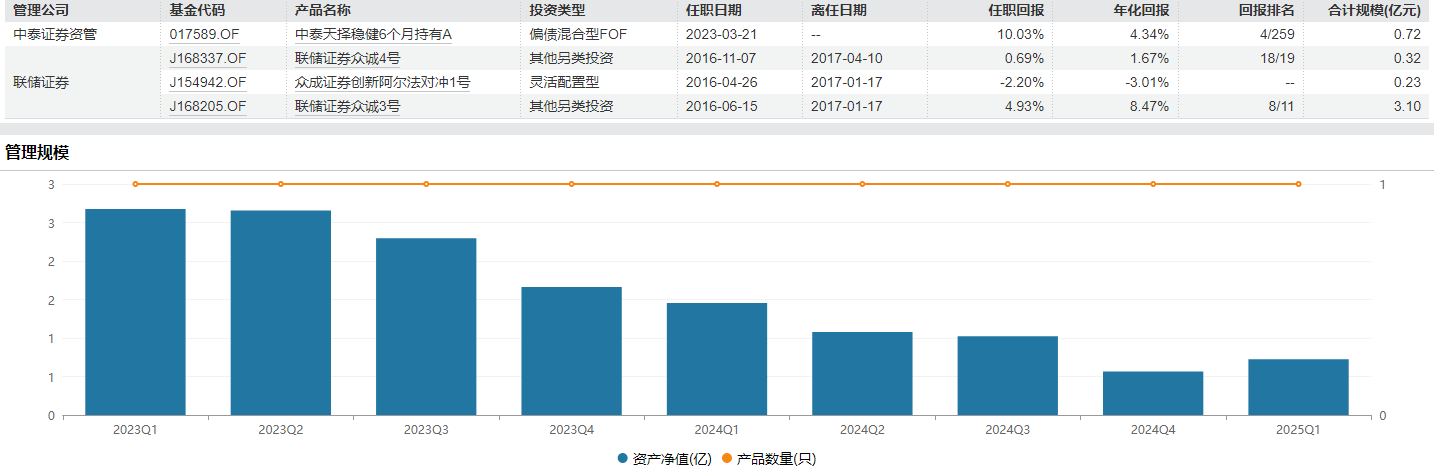The image size is (1434, 470).
Task: Click leave date 2017-04-10 cell
Action: click(x=846, y=58)
